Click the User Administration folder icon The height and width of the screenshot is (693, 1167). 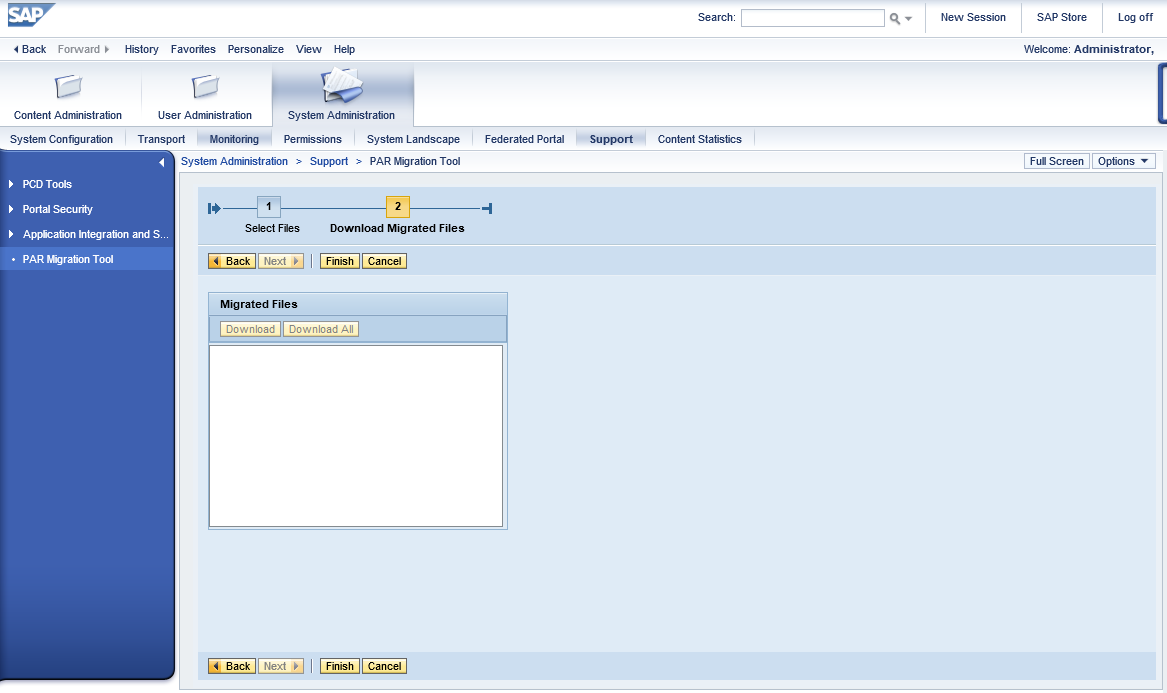coord(205,86)
